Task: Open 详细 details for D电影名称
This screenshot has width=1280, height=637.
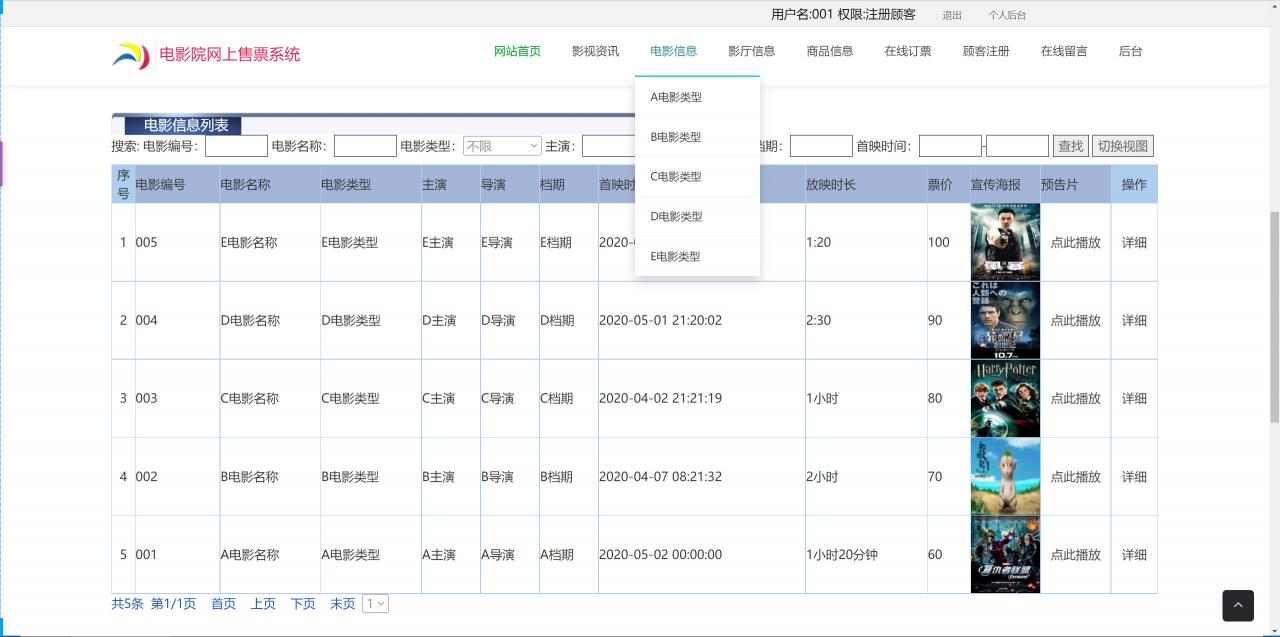Action: (1134, 320)
